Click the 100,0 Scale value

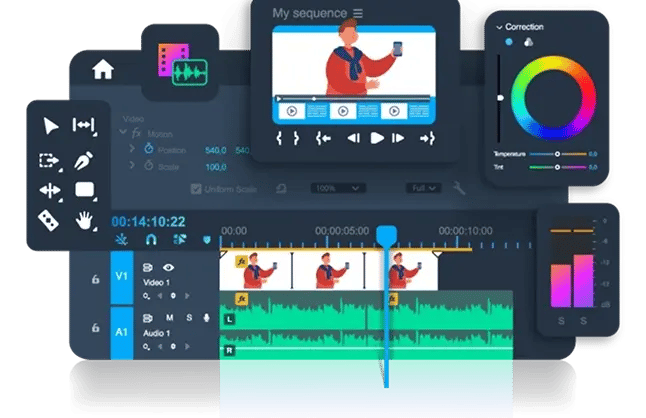[x=215, y=167]
